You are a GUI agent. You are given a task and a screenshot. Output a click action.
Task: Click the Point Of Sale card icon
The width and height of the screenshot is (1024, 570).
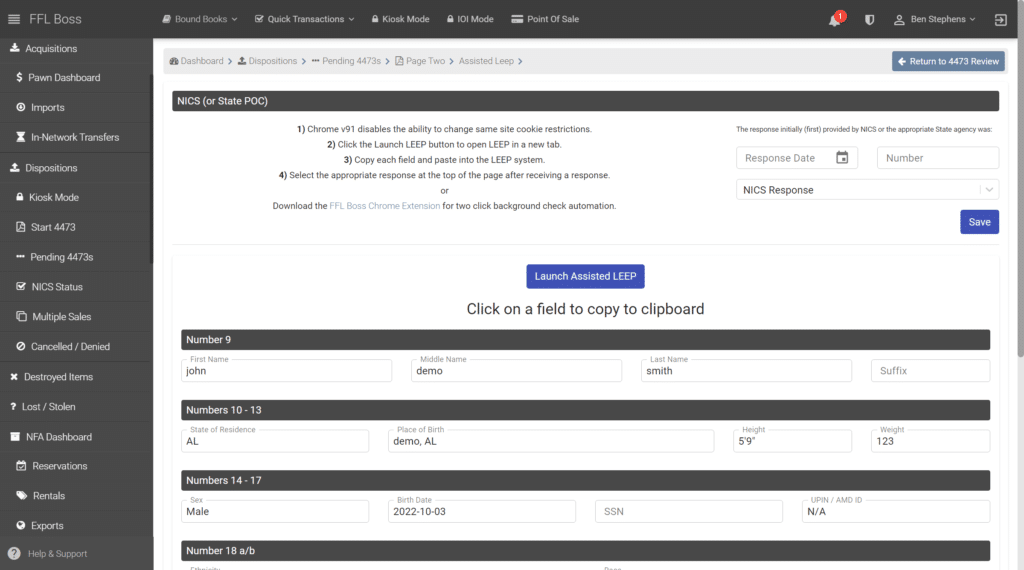coord(517,19)
